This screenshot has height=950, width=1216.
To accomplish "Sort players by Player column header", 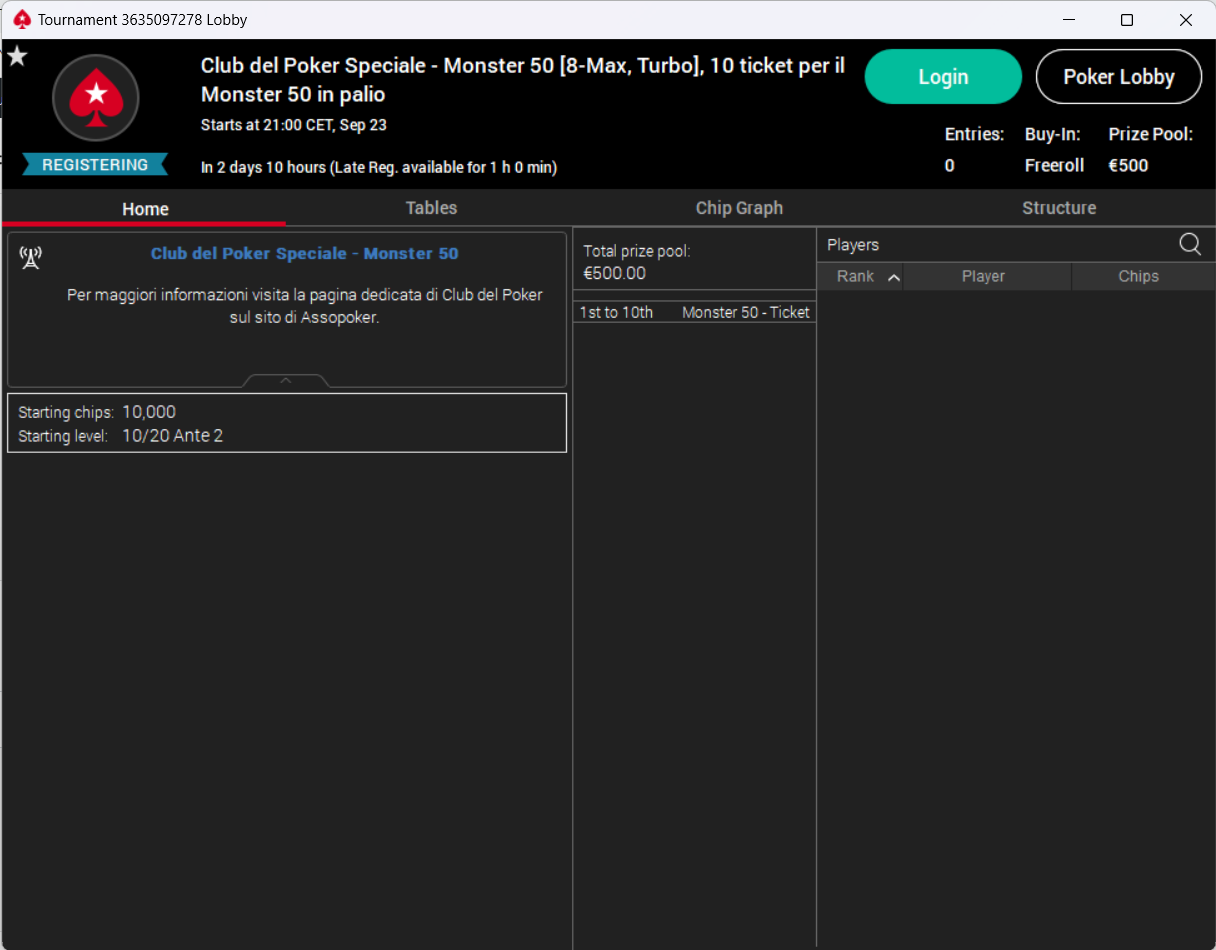I will 983,277.
